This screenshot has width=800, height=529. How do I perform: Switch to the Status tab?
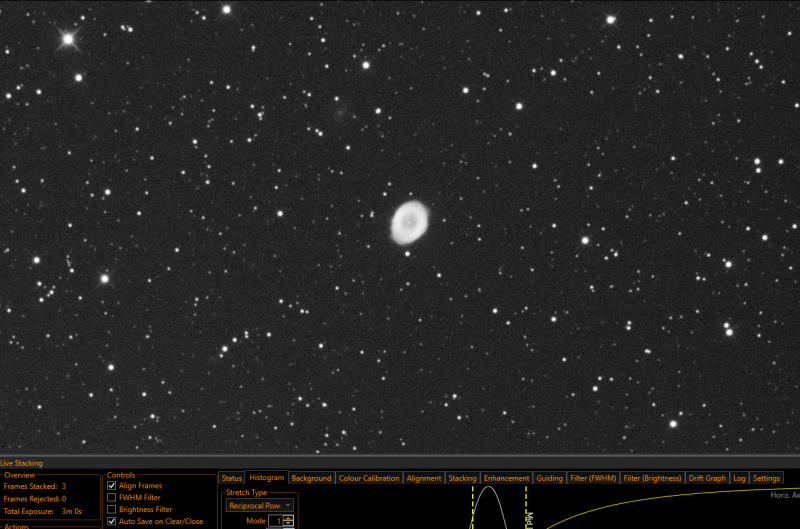(x=232, y=478)
